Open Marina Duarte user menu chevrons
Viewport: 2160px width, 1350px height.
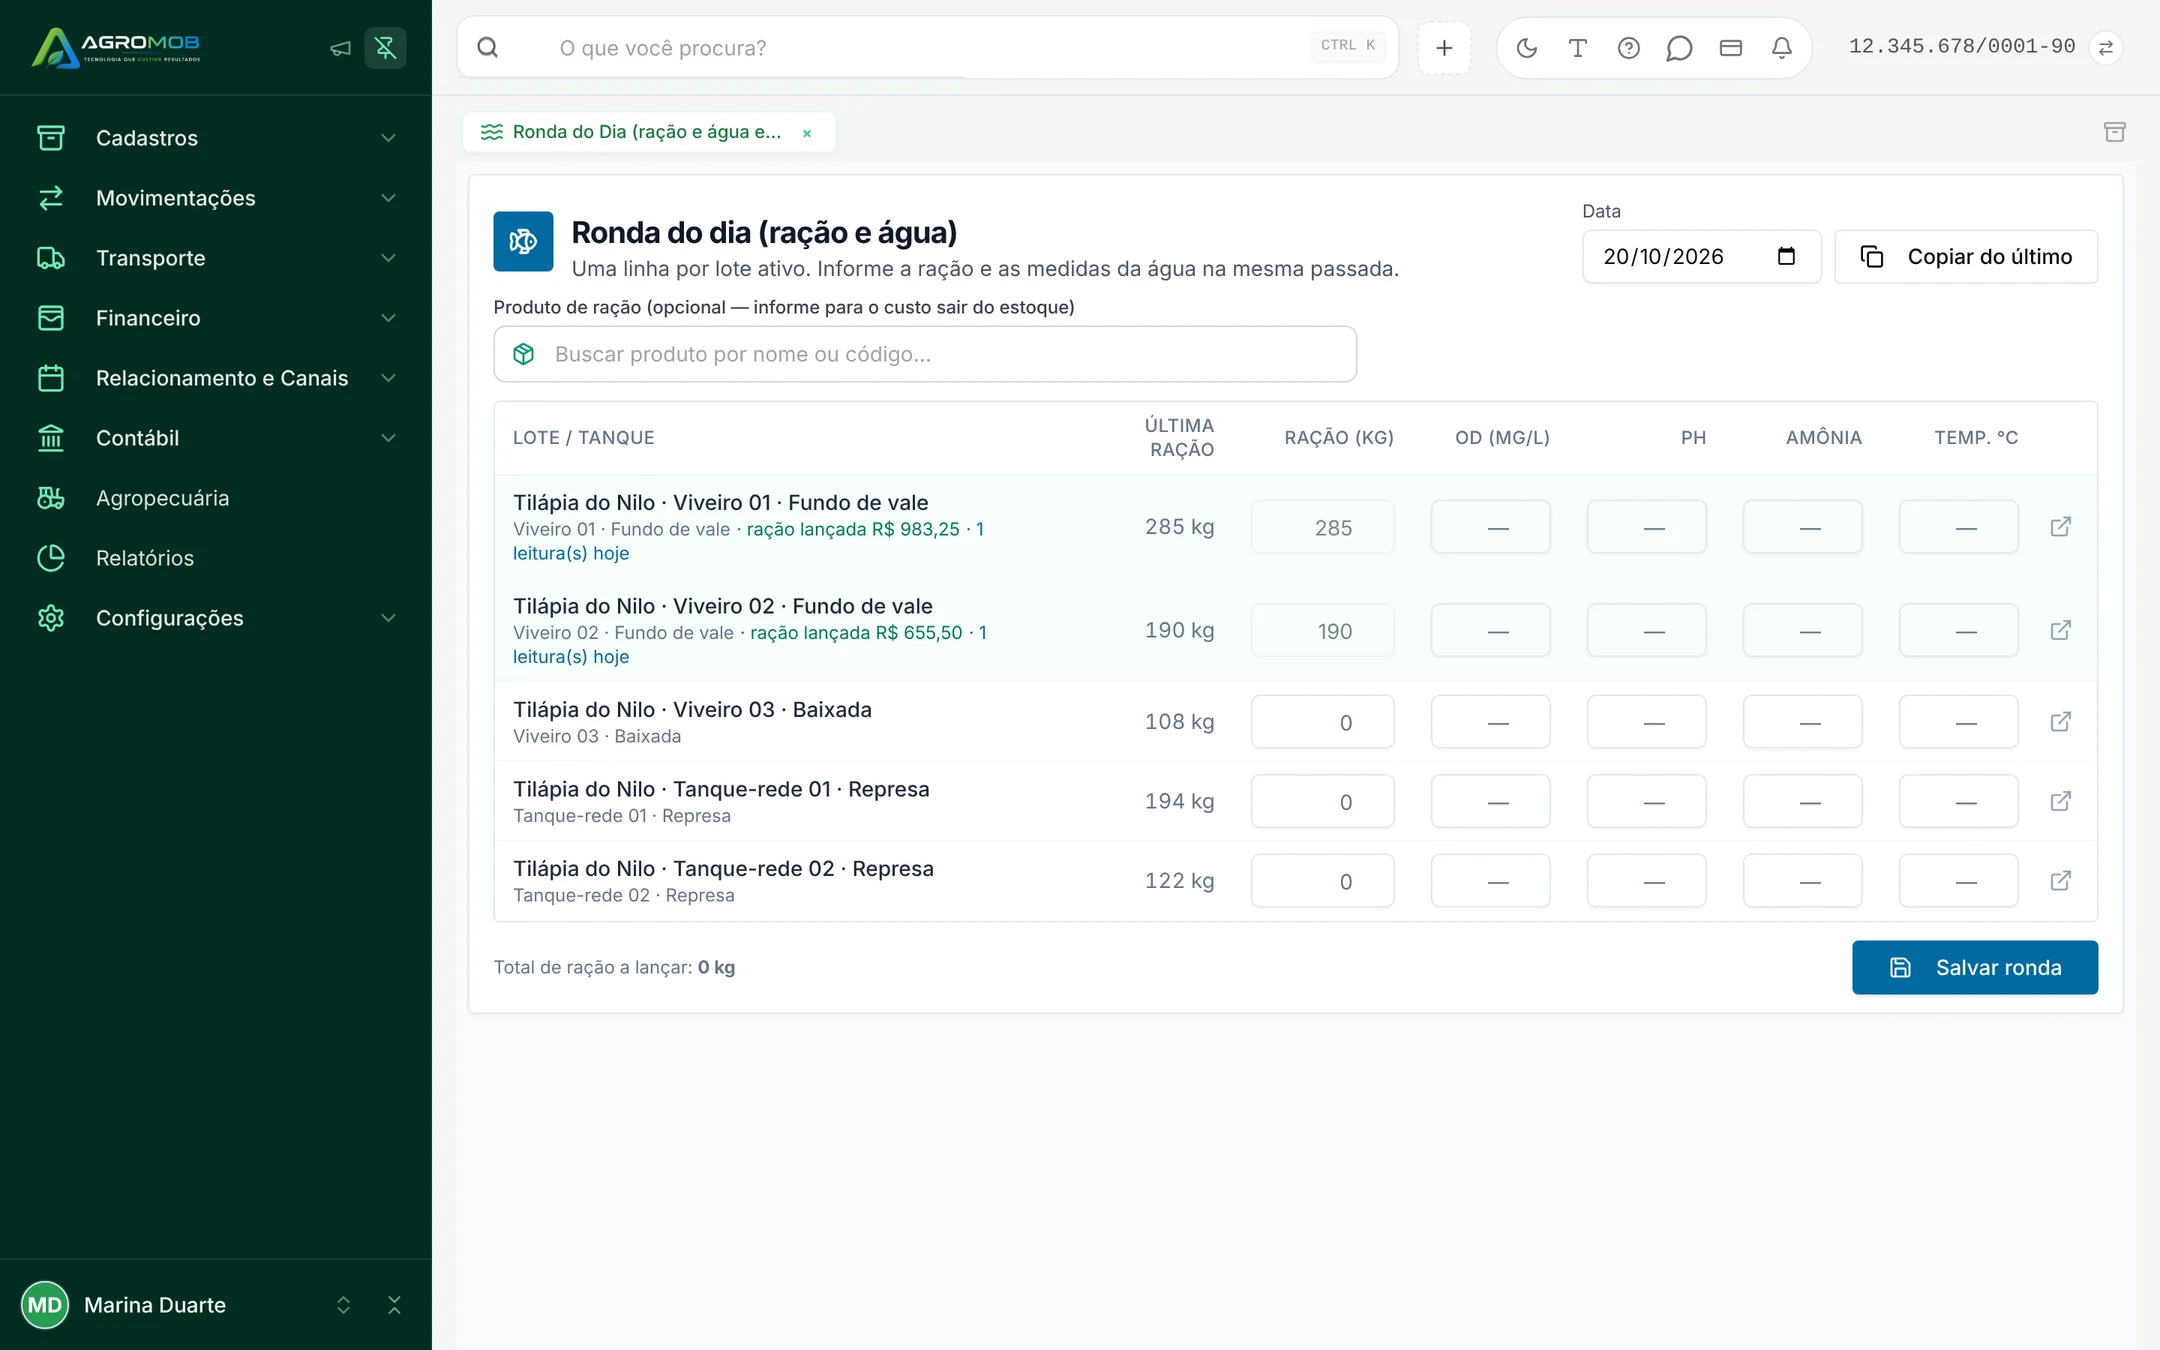coord(343,1305)
